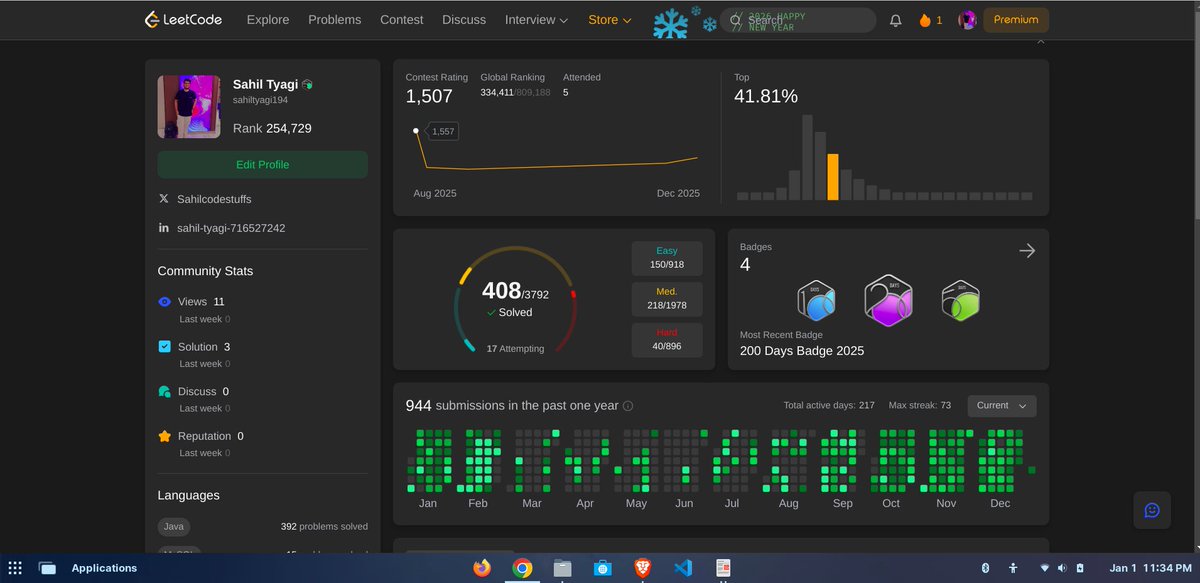Open the show desktop taskbar icon
Image resolution: width=1200 pixels, height=583 pixels.
[47, 568]
